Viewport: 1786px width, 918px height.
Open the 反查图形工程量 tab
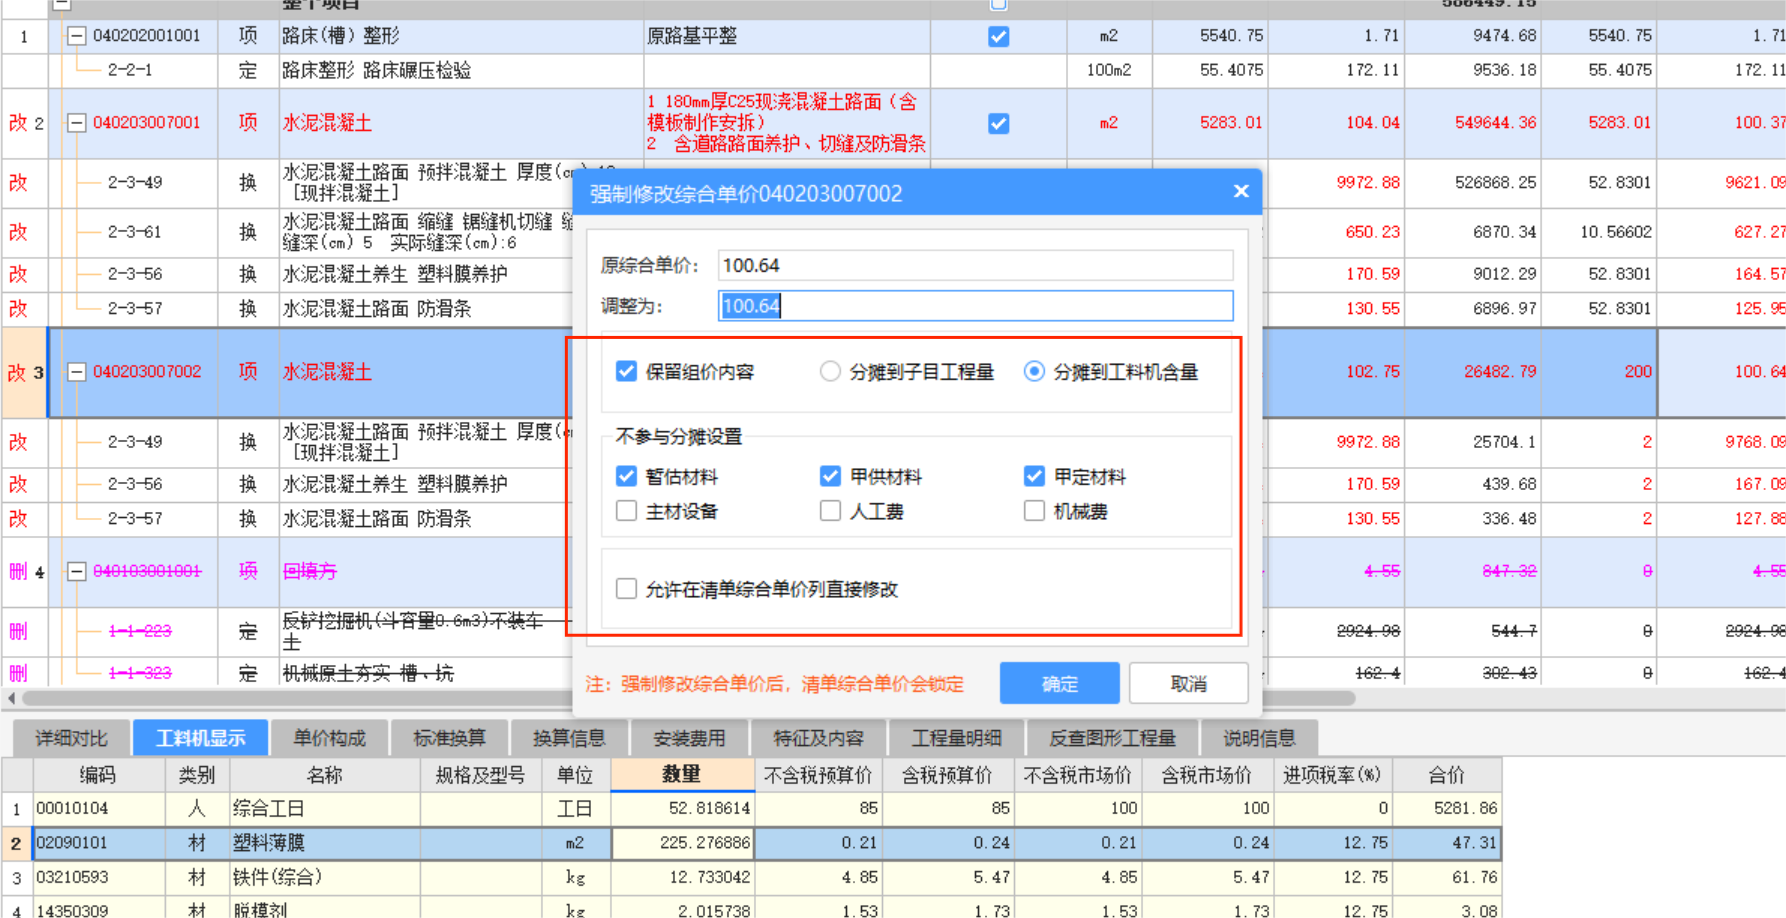coord(1112,738)
